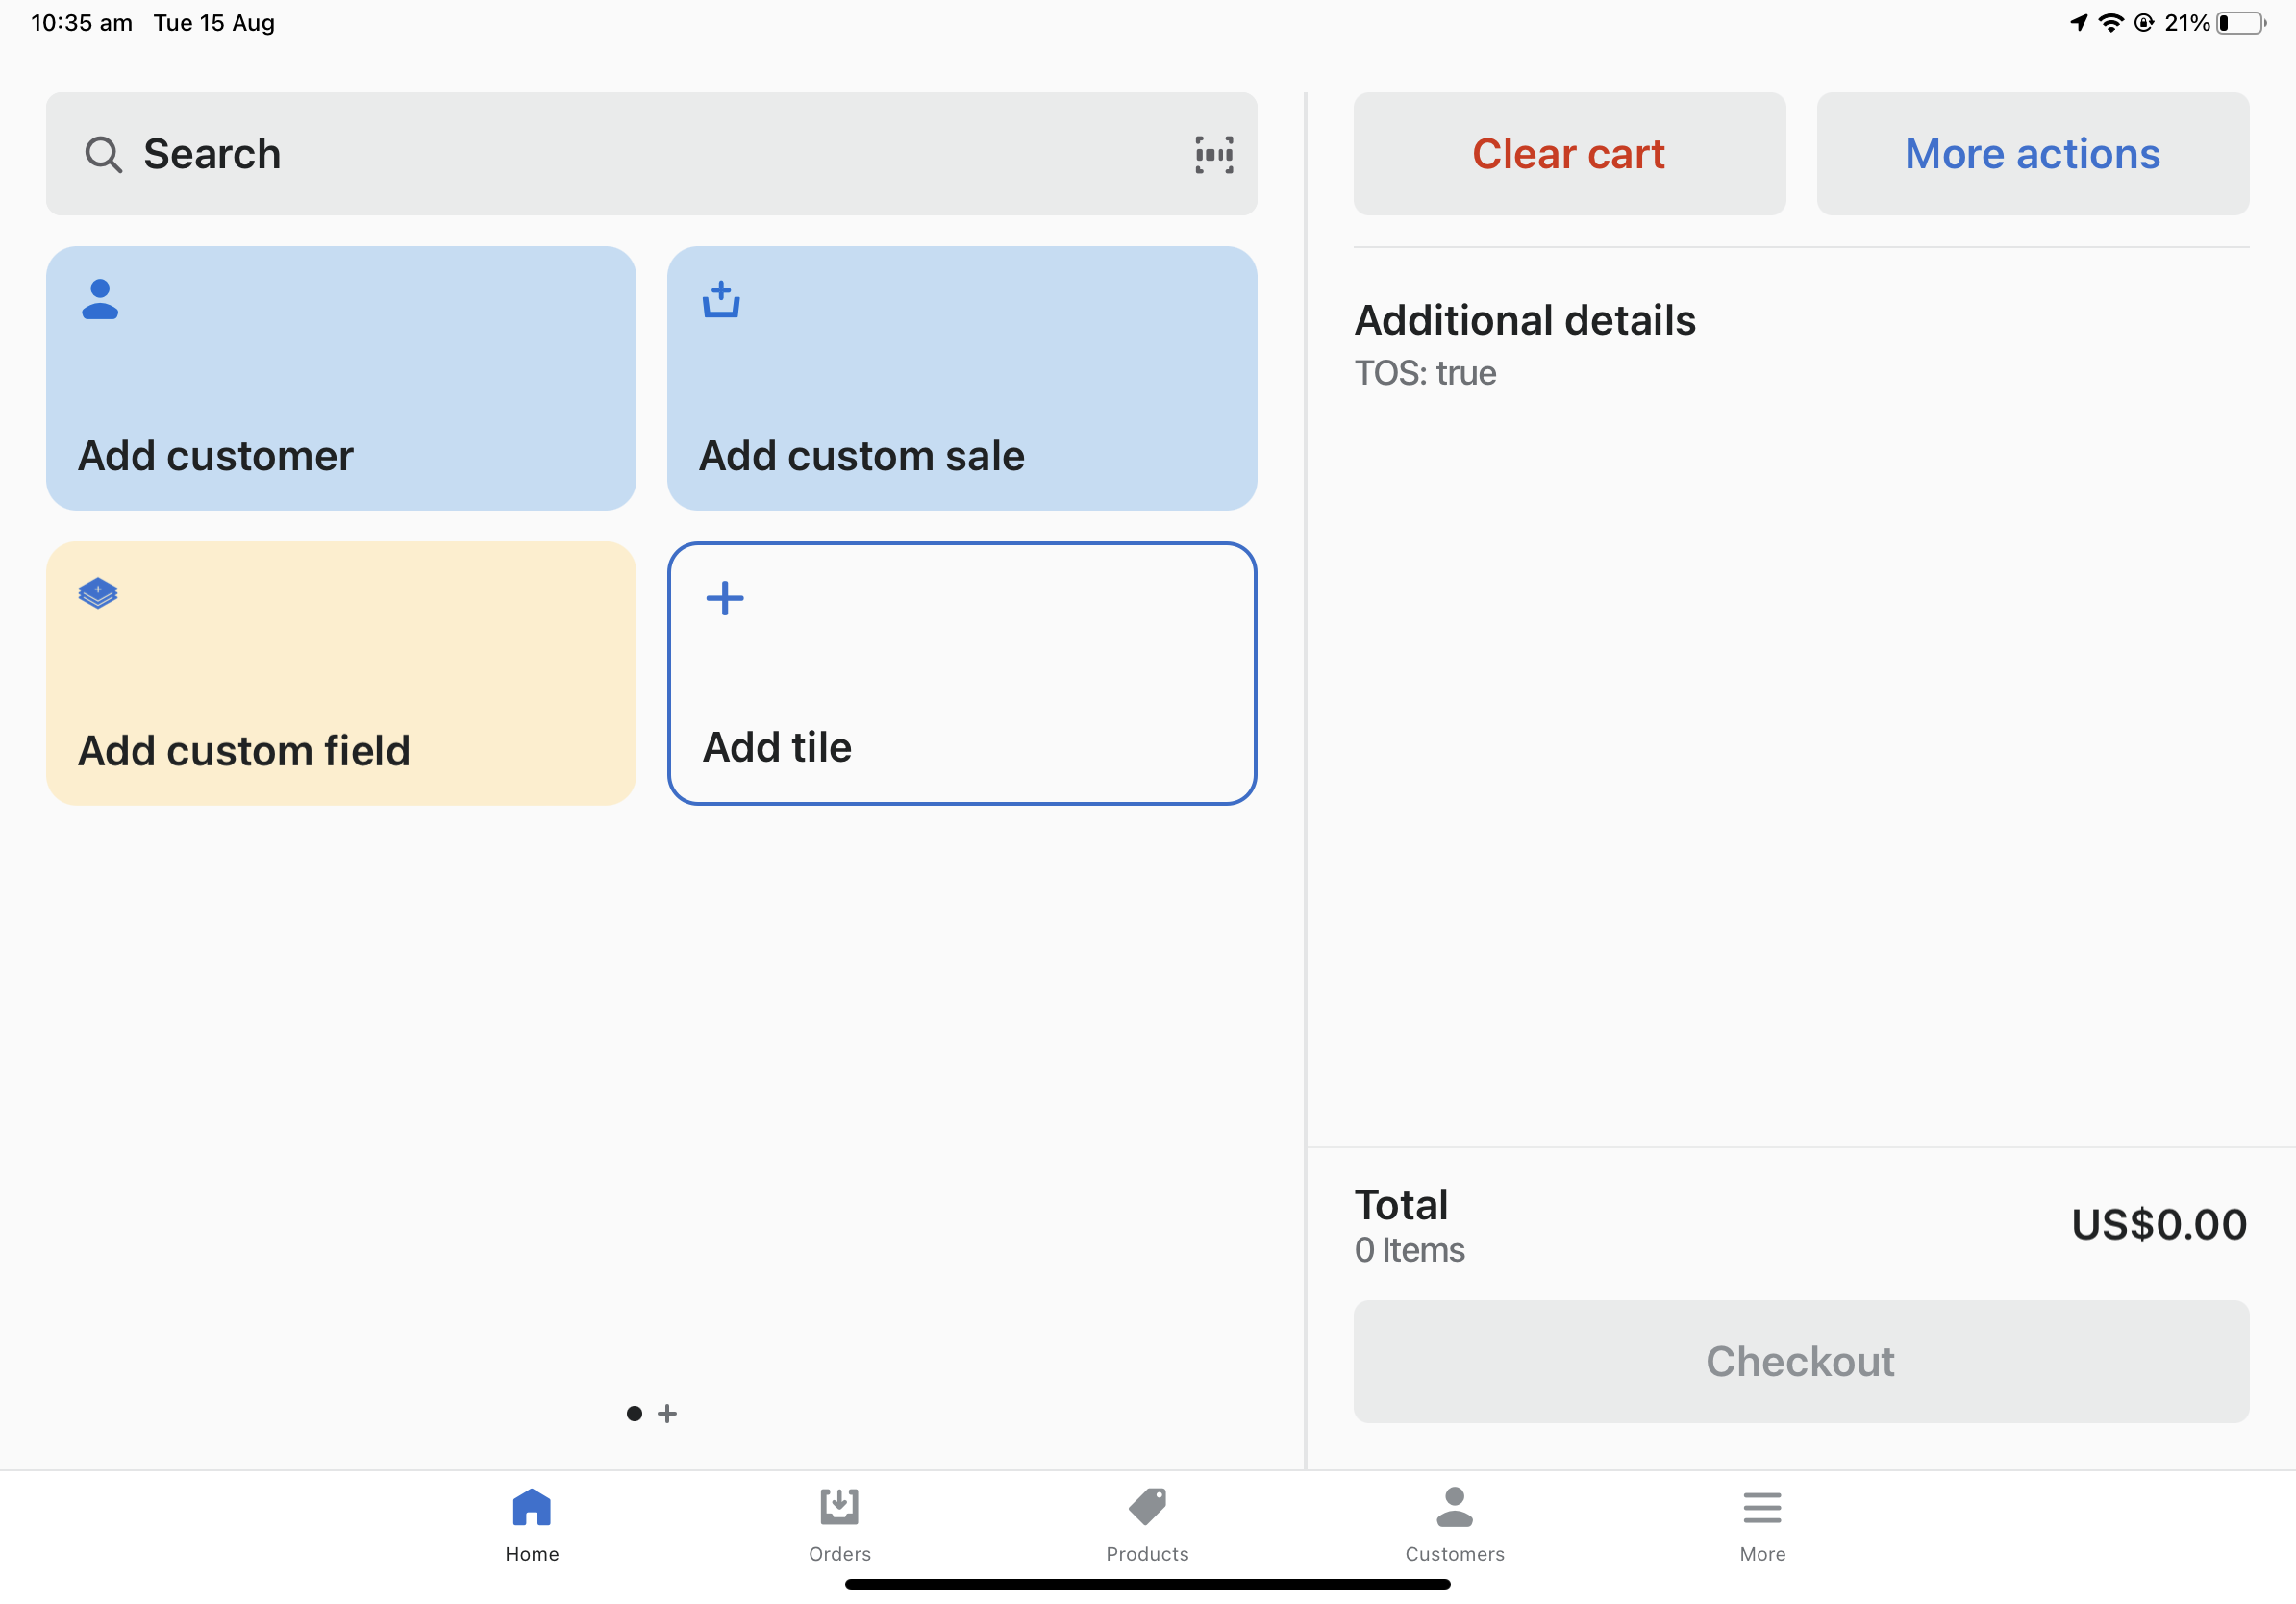Tap the Additional details heading
Viewport: 2296px width, 1604px height.
pyautogui.click(x=1525, y=320)
